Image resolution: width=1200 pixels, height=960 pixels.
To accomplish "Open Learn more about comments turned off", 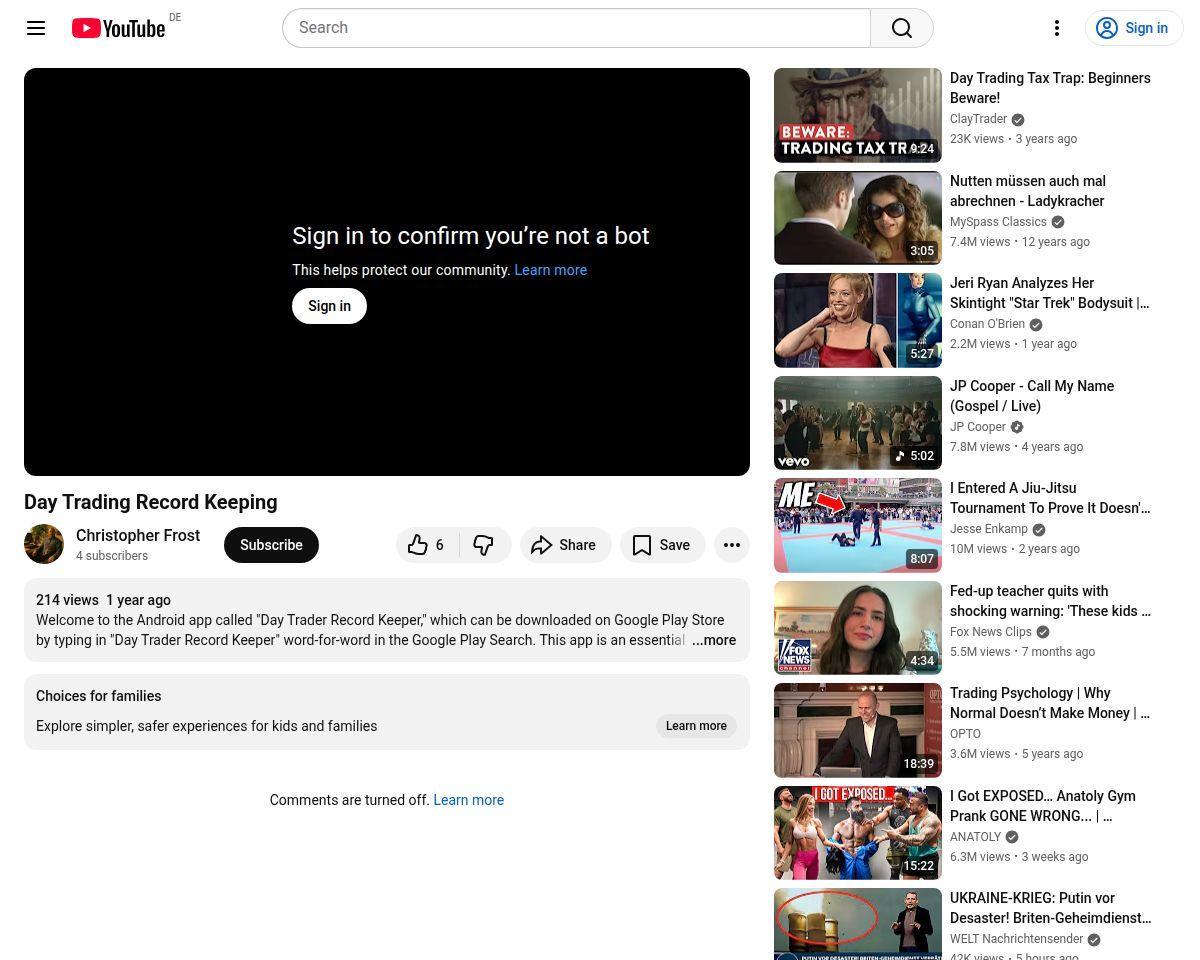I will tap(468, 800).
